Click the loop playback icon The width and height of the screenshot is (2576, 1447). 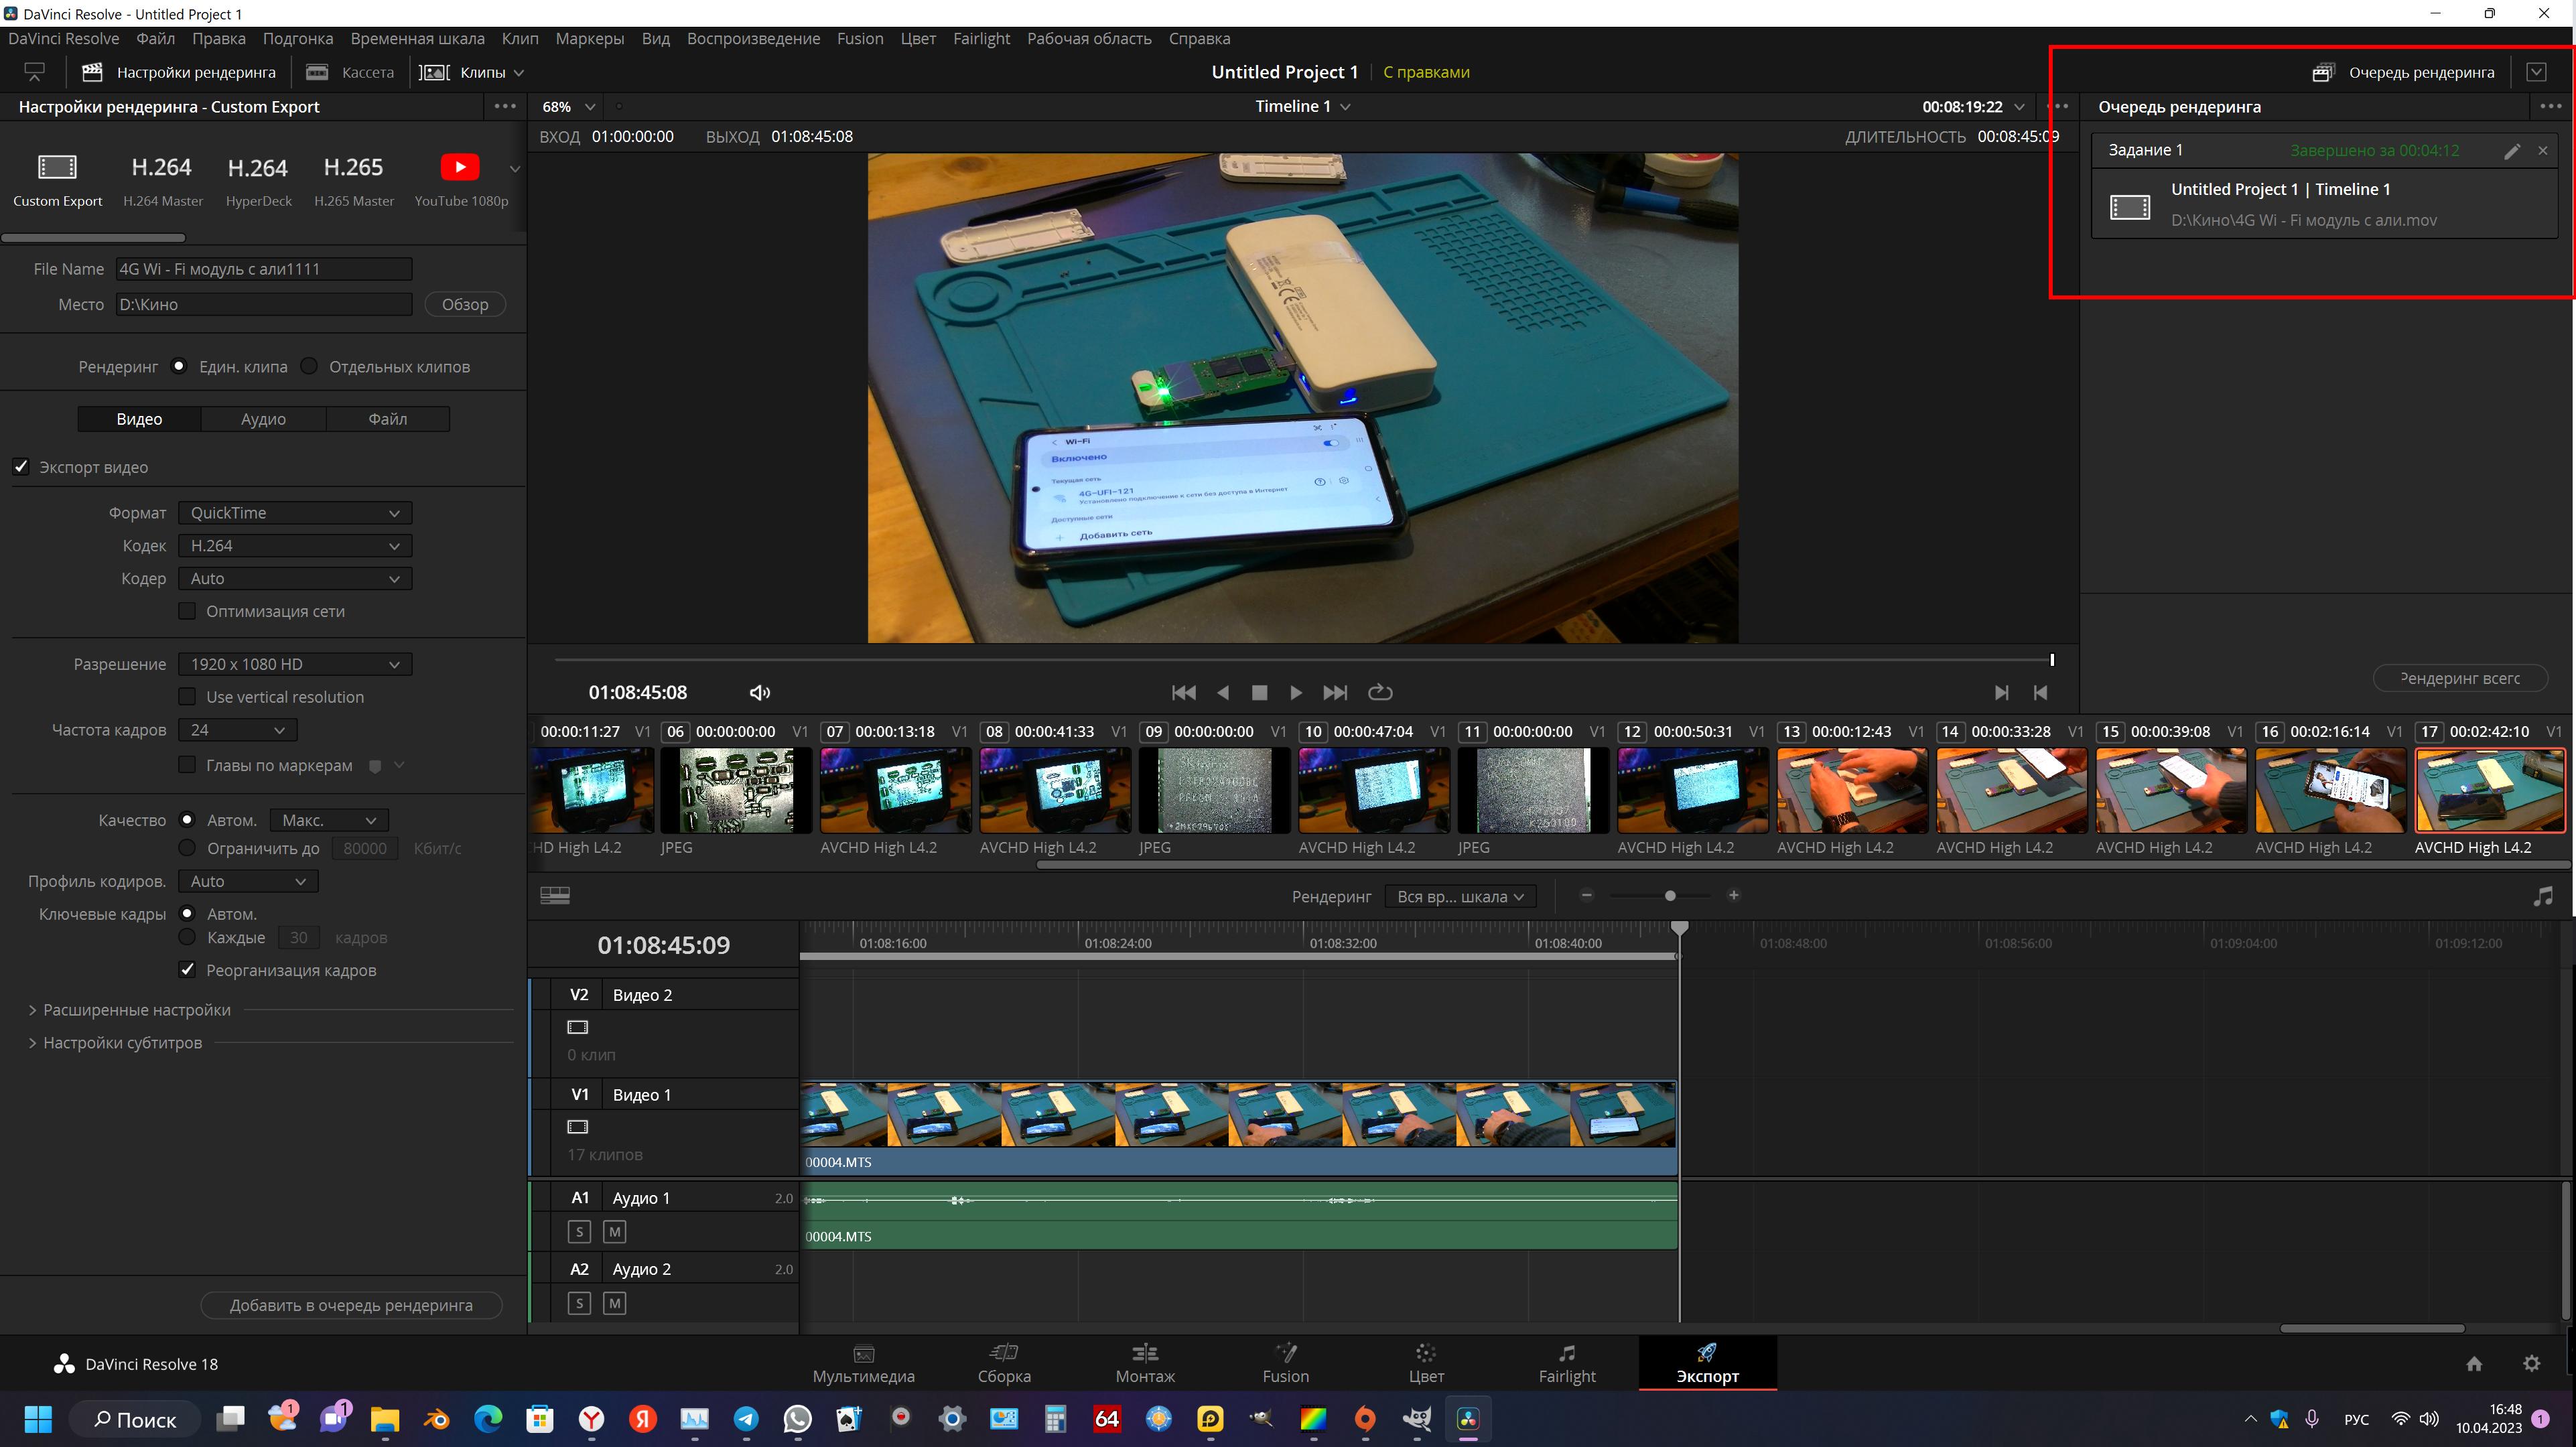1379,692
